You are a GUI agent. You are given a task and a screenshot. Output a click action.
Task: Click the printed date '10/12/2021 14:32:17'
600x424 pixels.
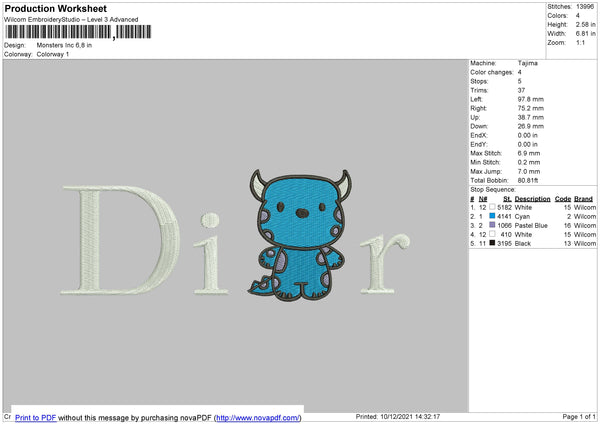410,417
